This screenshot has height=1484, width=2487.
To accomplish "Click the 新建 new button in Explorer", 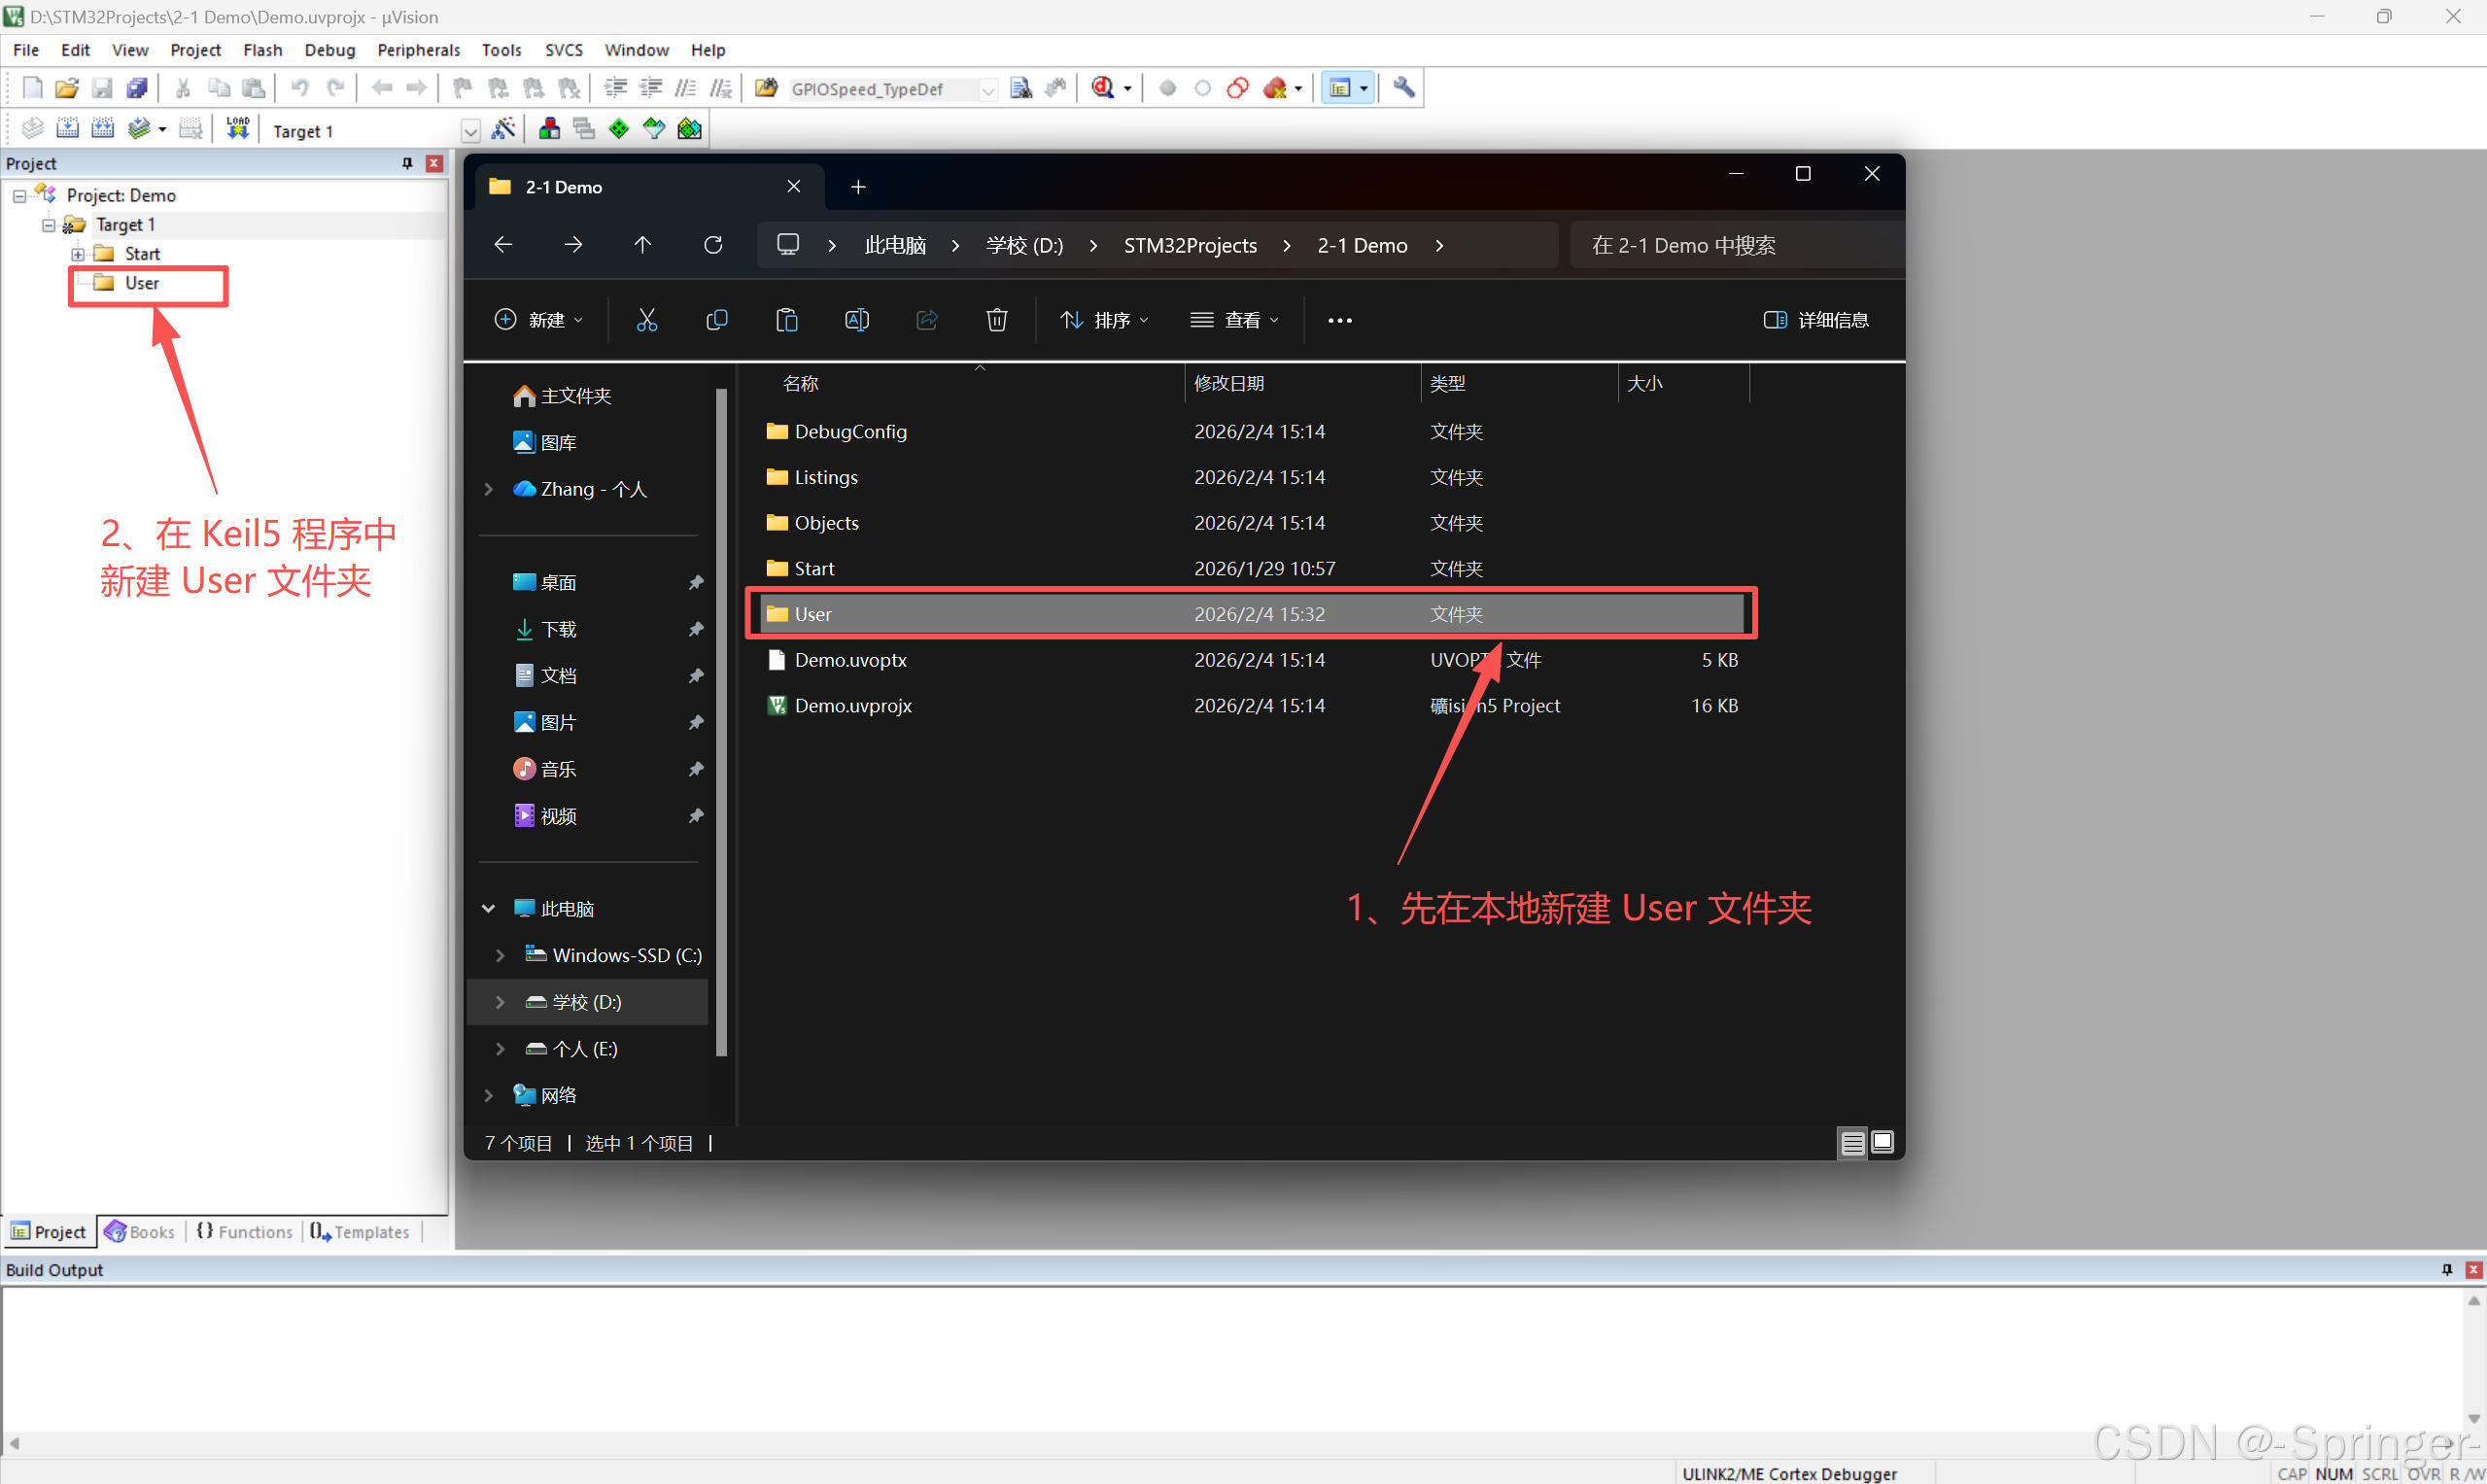I will click(538, 320).
